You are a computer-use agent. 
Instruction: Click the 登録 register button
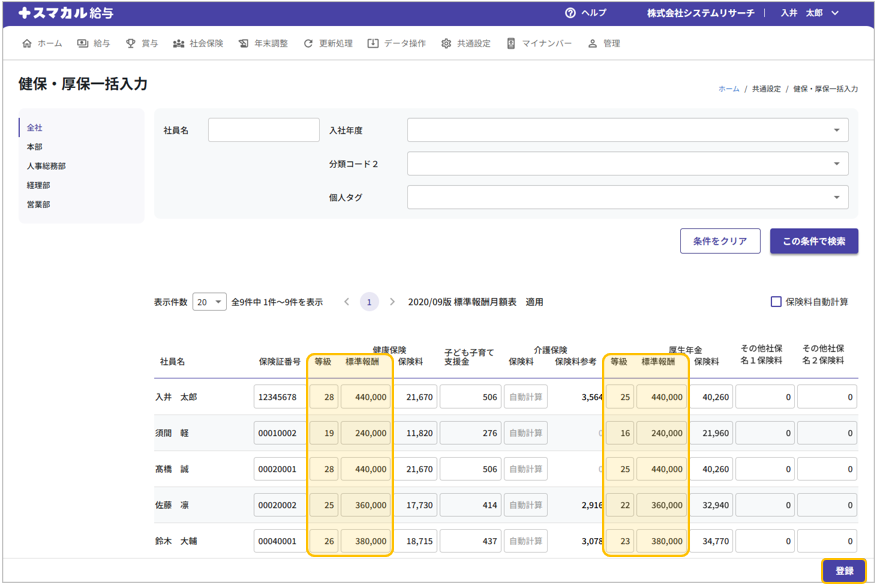click(844, 571)
